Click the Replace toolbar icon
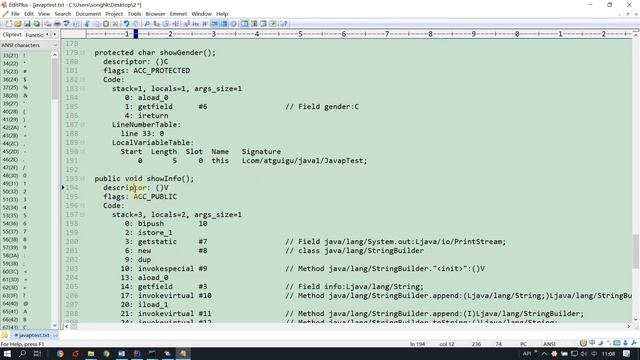This screenshot has height=360, width=640. [156, 24]
